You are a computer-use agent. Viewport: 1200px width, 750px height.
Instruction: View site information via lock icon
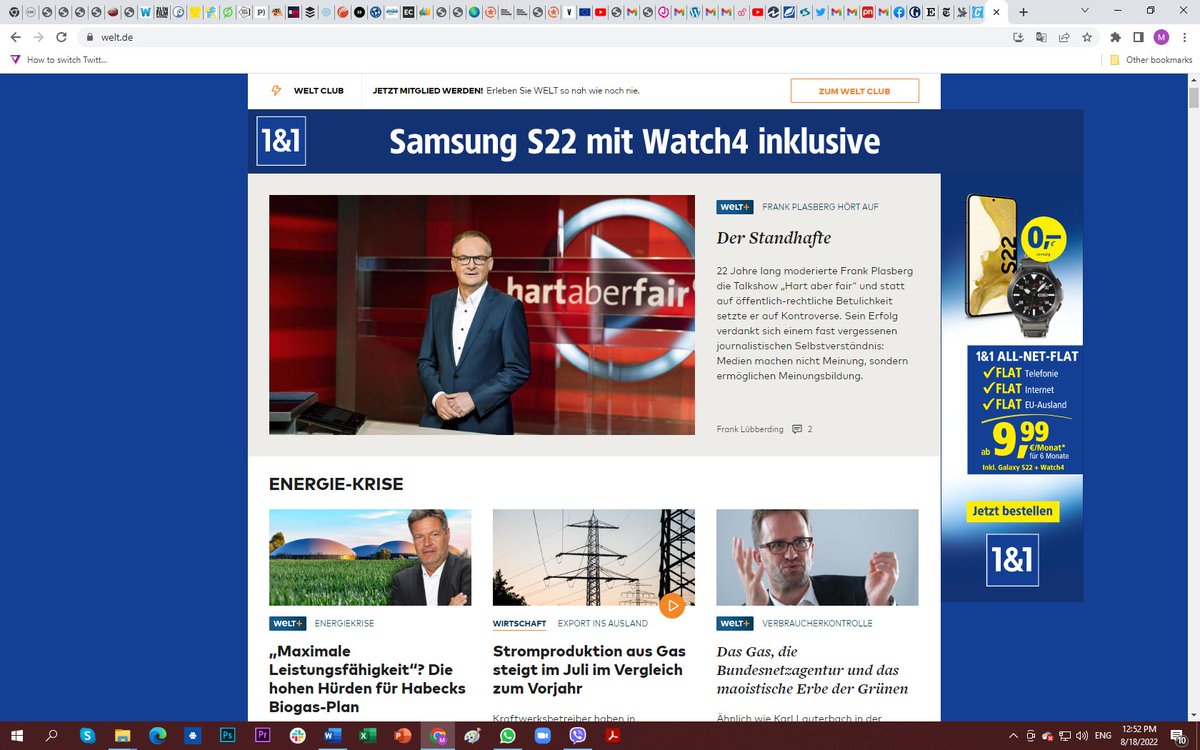pyautogui.click(x=89, y=37)
